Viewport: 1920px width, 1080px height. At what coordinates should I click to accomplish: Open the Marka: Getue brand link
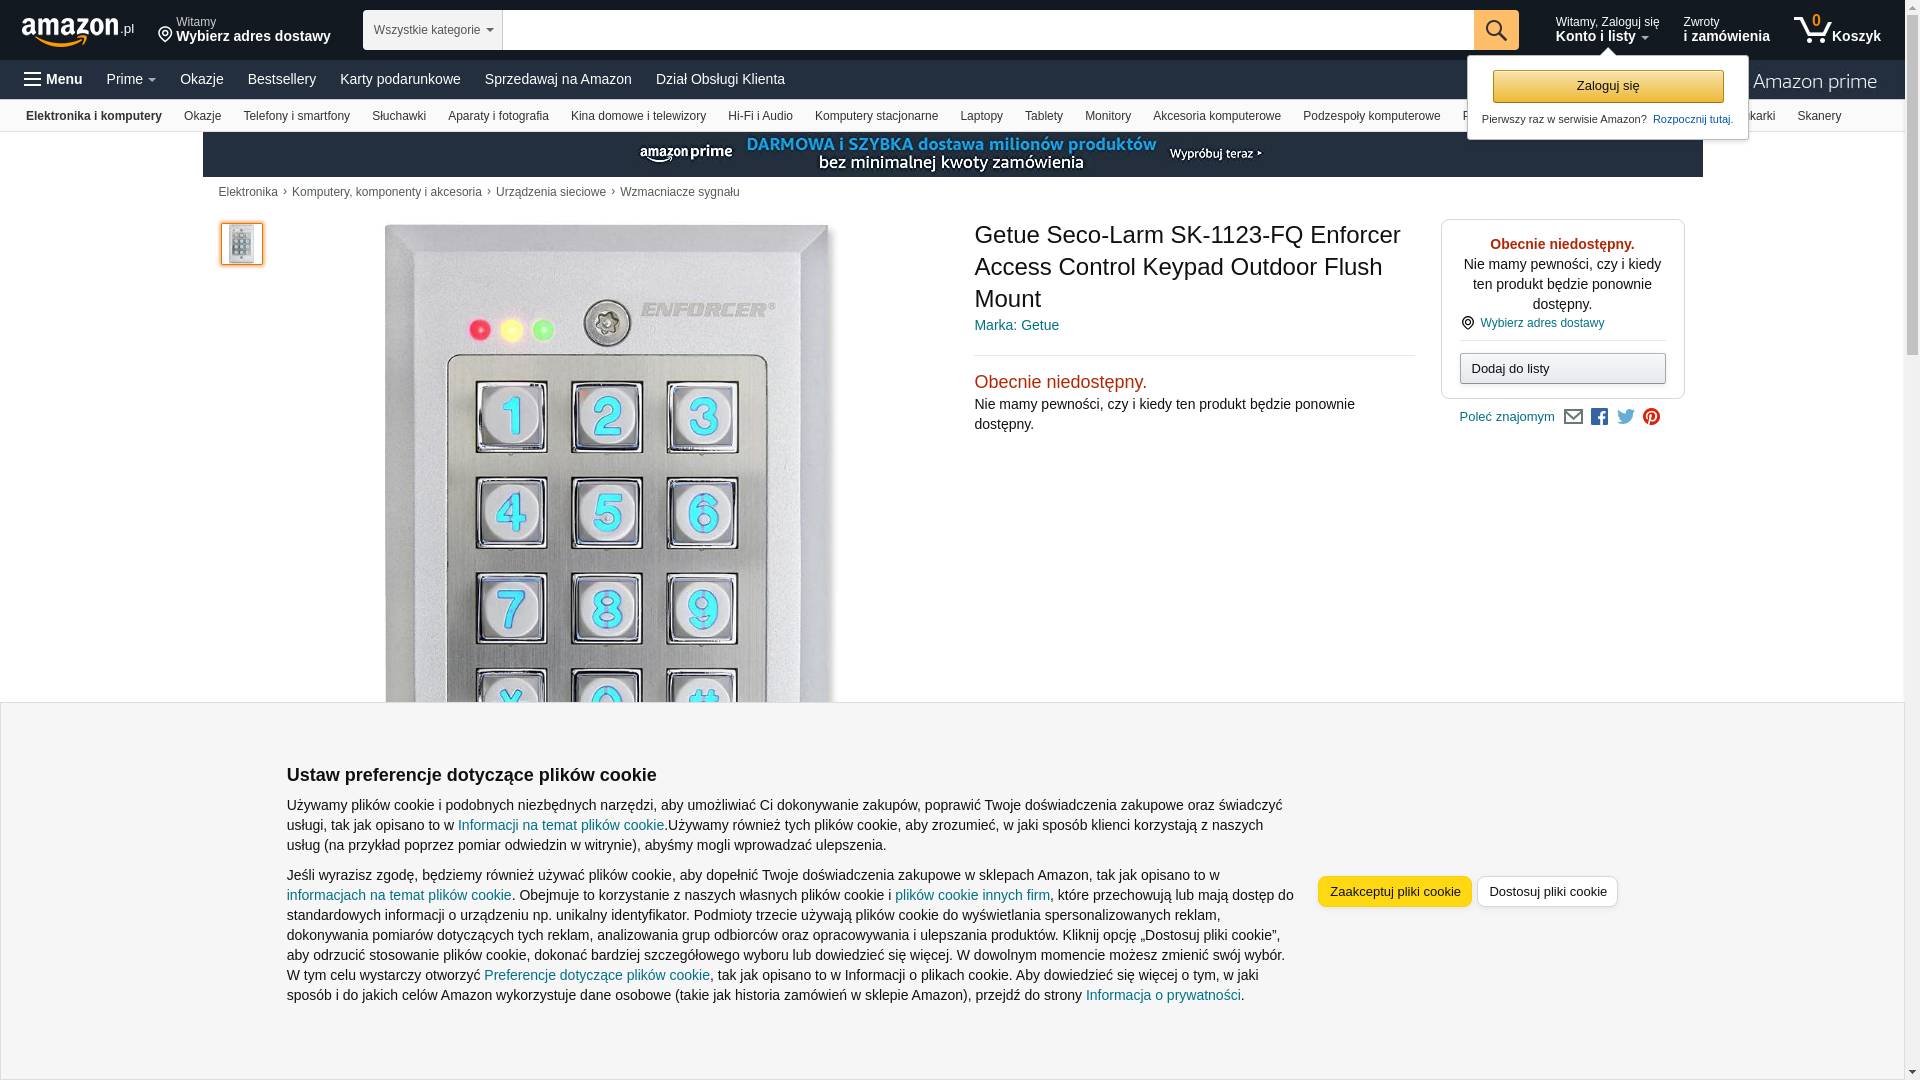coord(1016,325)
